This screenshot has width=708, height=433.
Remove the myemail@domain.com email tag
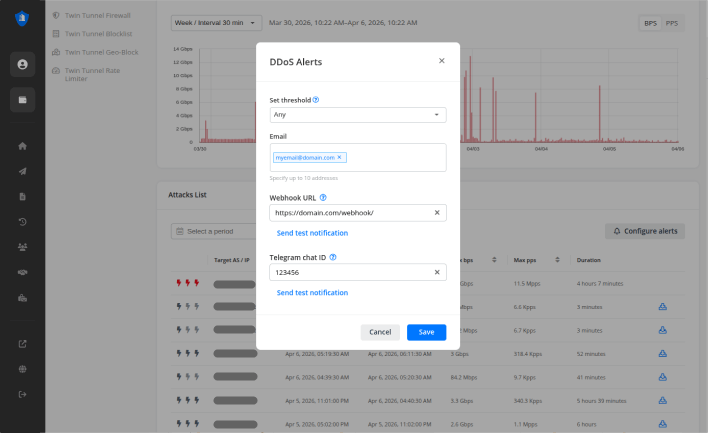click(x=340, y=157)
